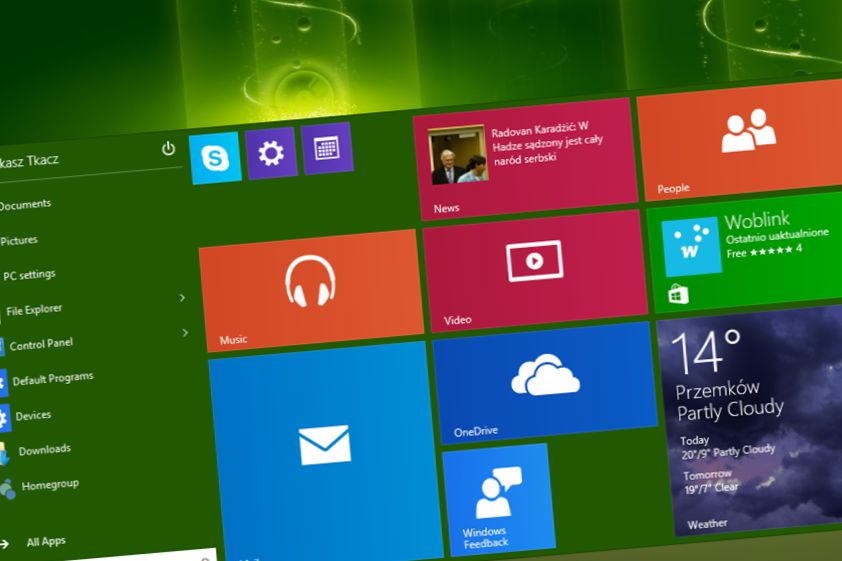Open the Music headphones tile
This screenshot has width=842, height=561.
(x=311, y=290)
